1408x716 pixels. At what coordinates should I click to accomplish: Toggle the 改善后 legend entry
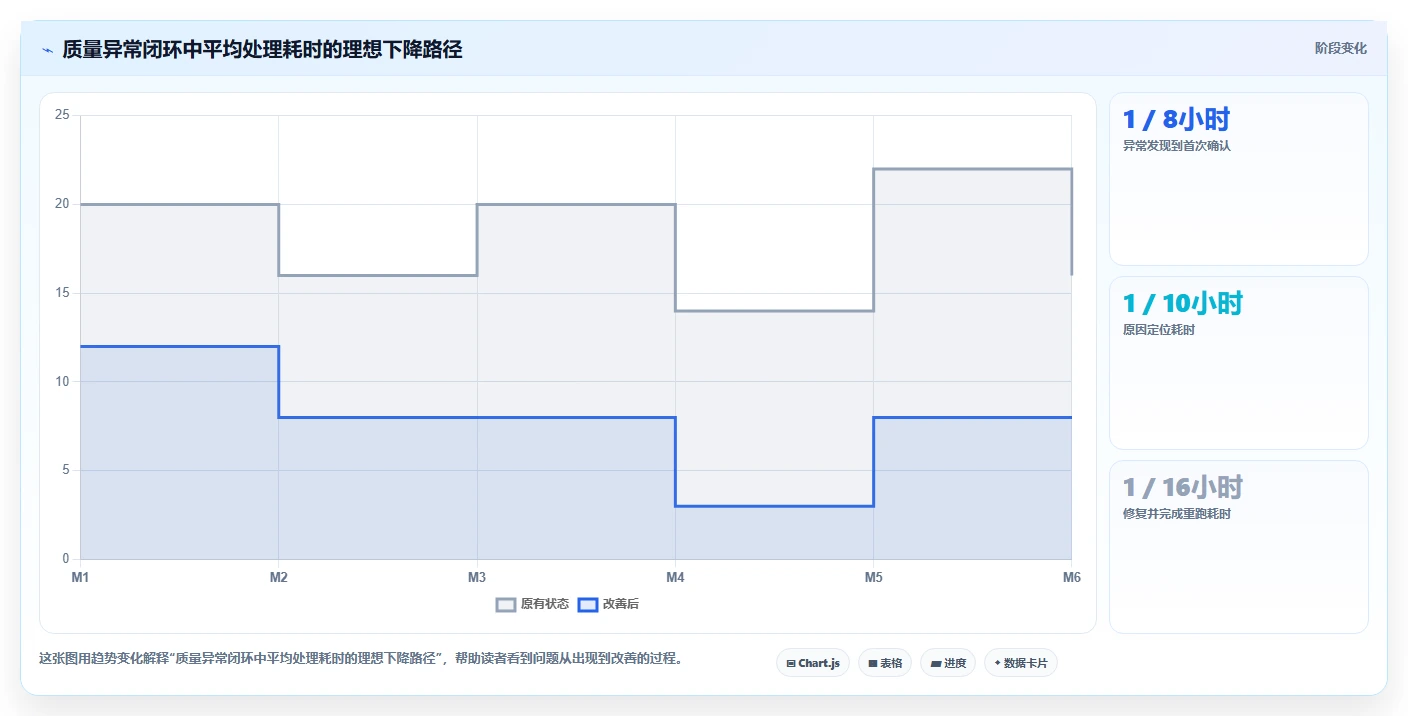pyautogui.click(x=609, y=604)
